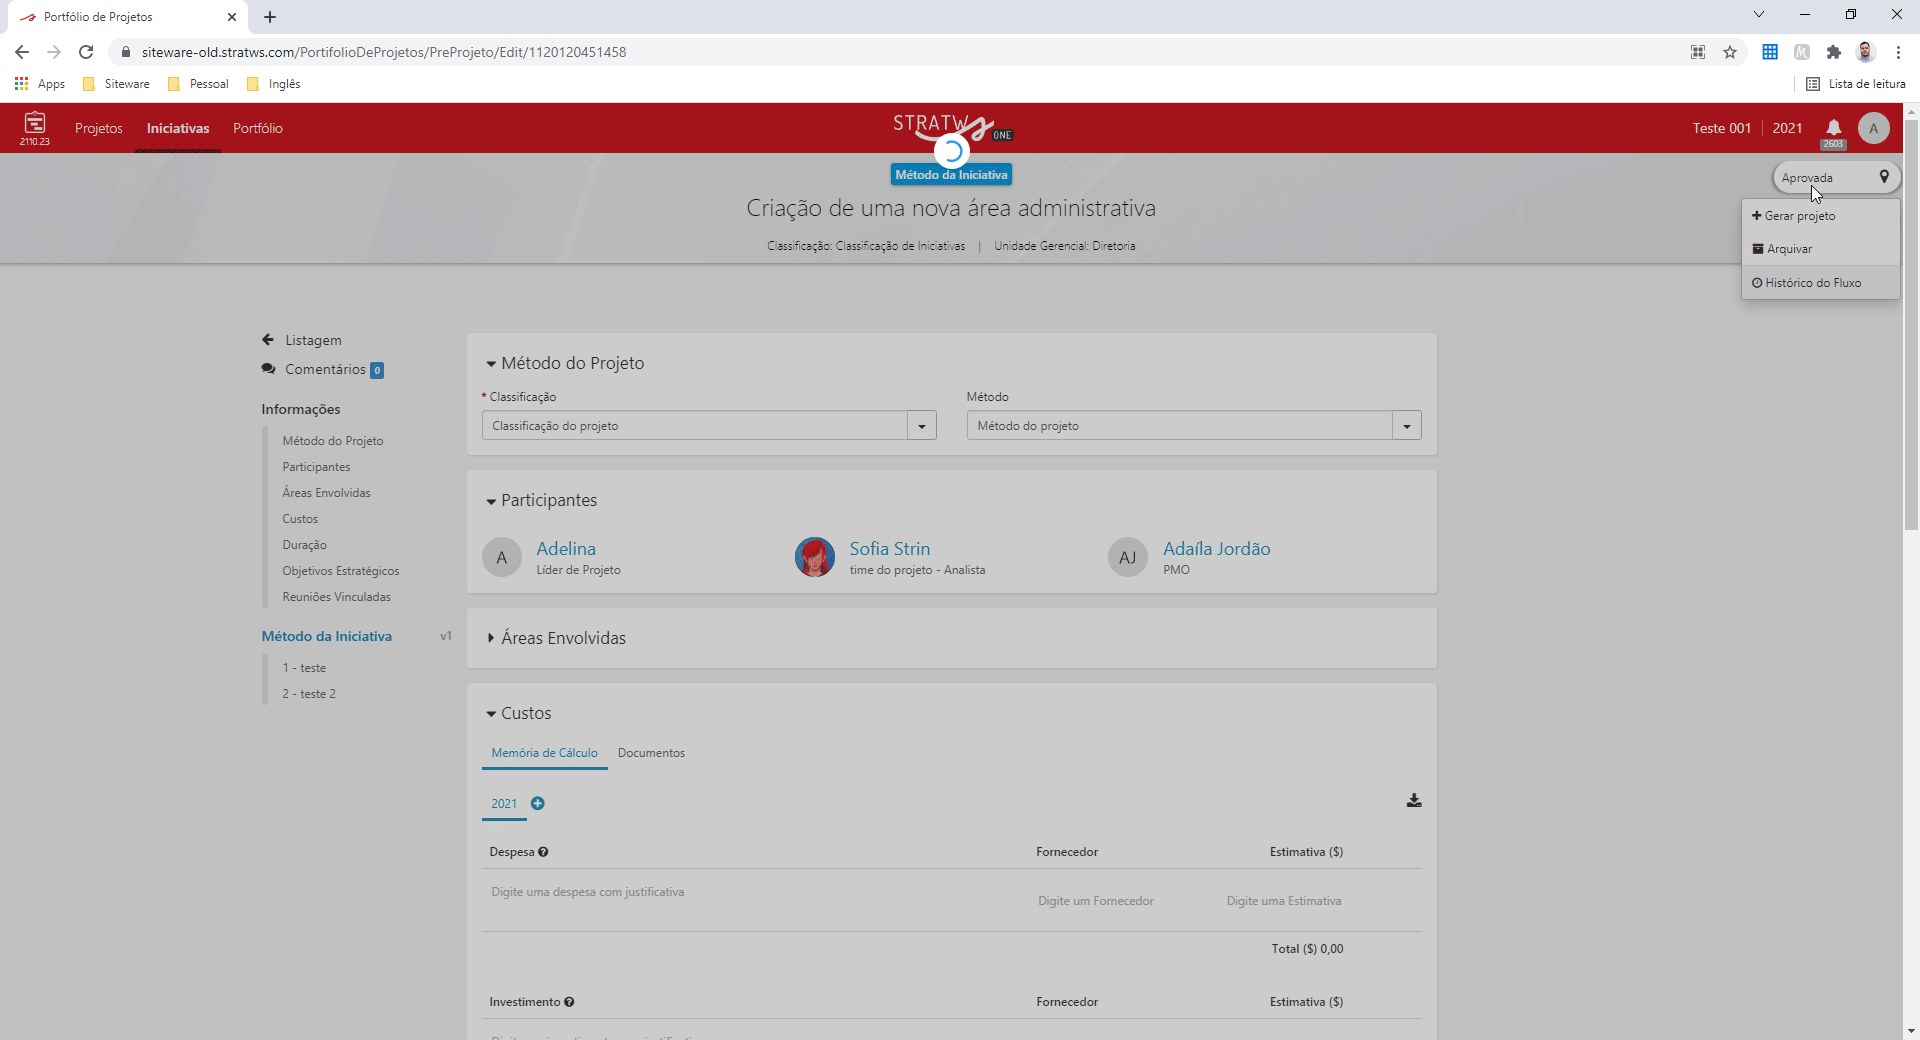Collapse the Participantes section
This screenshot has width=1920, height=1040.
click(x=491, y=501)
